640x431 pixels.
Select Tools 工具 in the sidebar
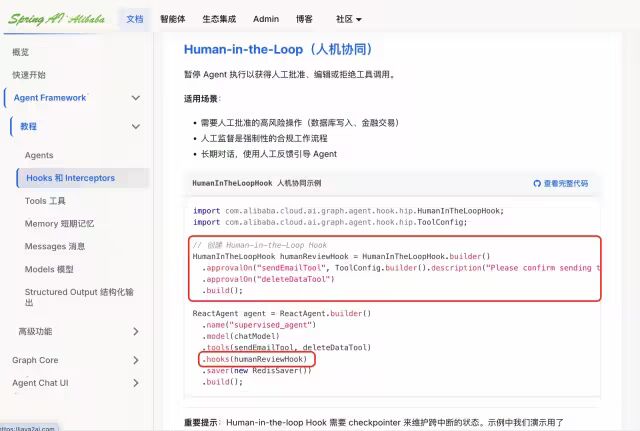pos(45,201)
